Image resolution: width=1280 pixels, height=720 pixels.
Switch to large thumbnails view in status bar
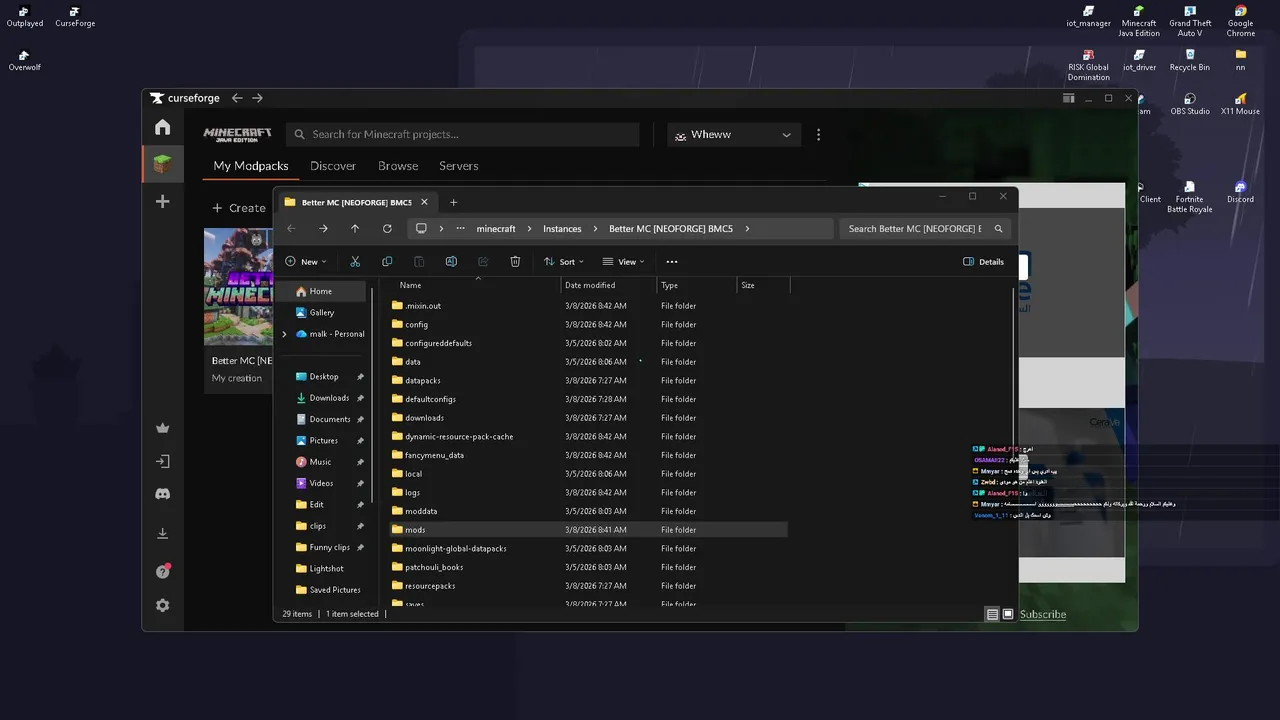tap(1008, 614)
